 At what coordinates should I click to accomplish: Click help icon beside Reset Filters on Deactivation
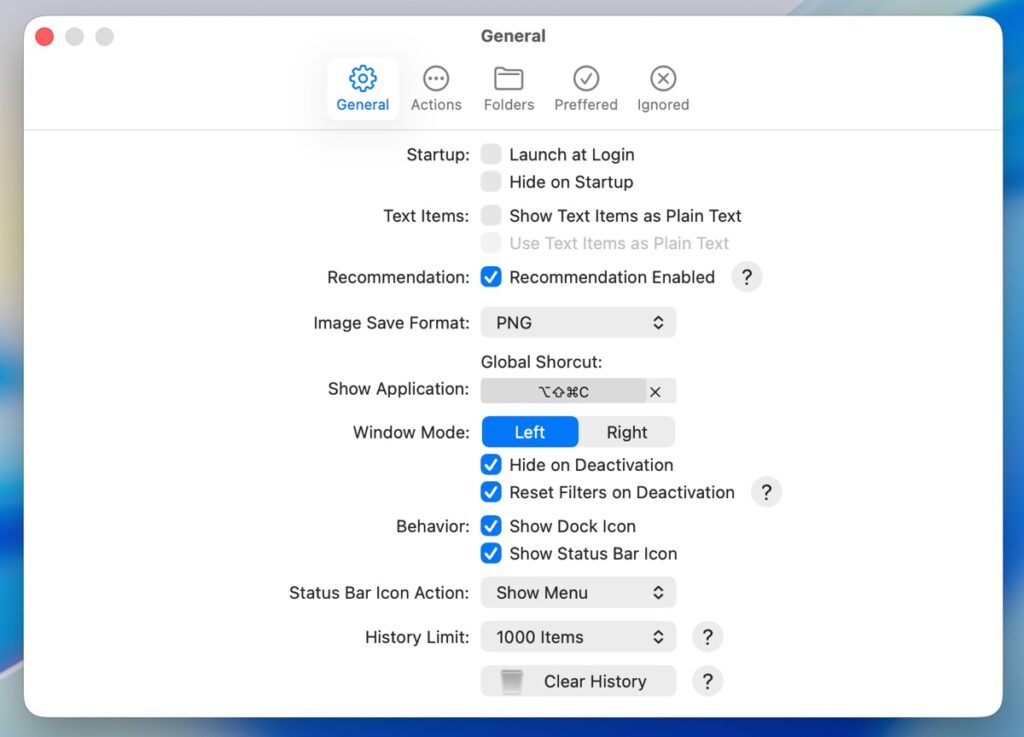point(766,492)
